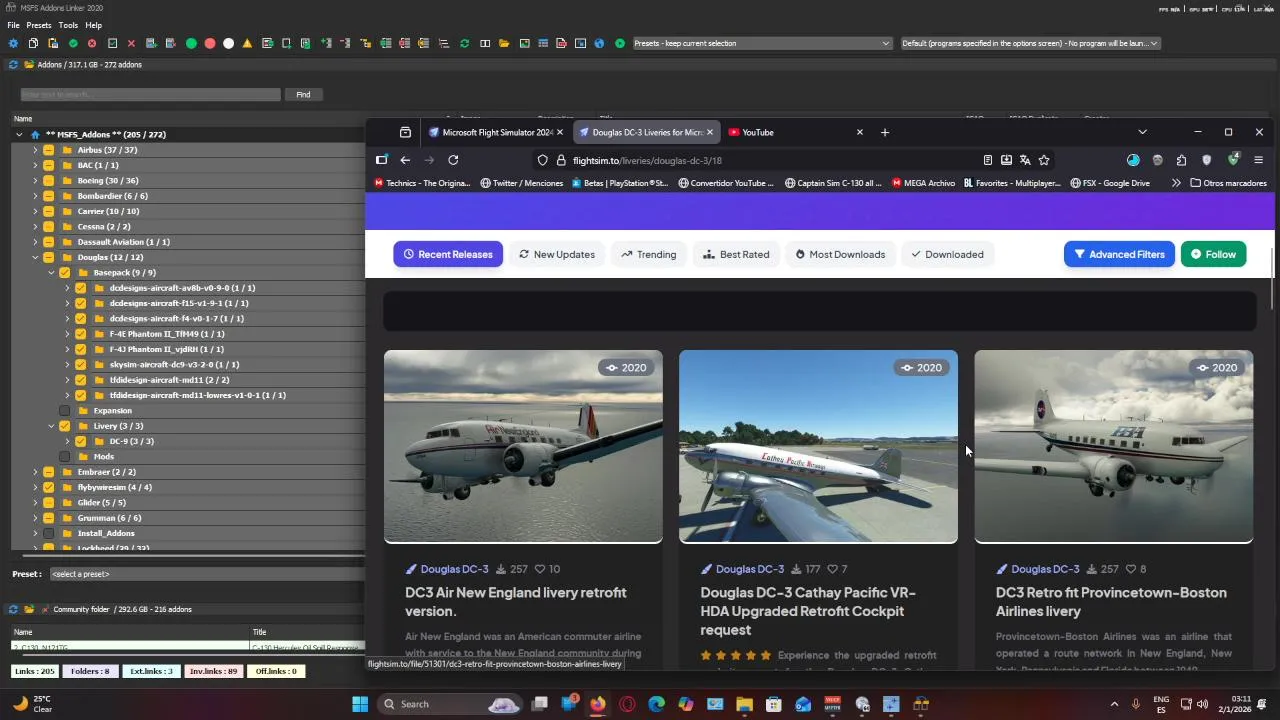Bookmark this page with the star icon
Viewport: 1280px width, 720px height.
1044,160
